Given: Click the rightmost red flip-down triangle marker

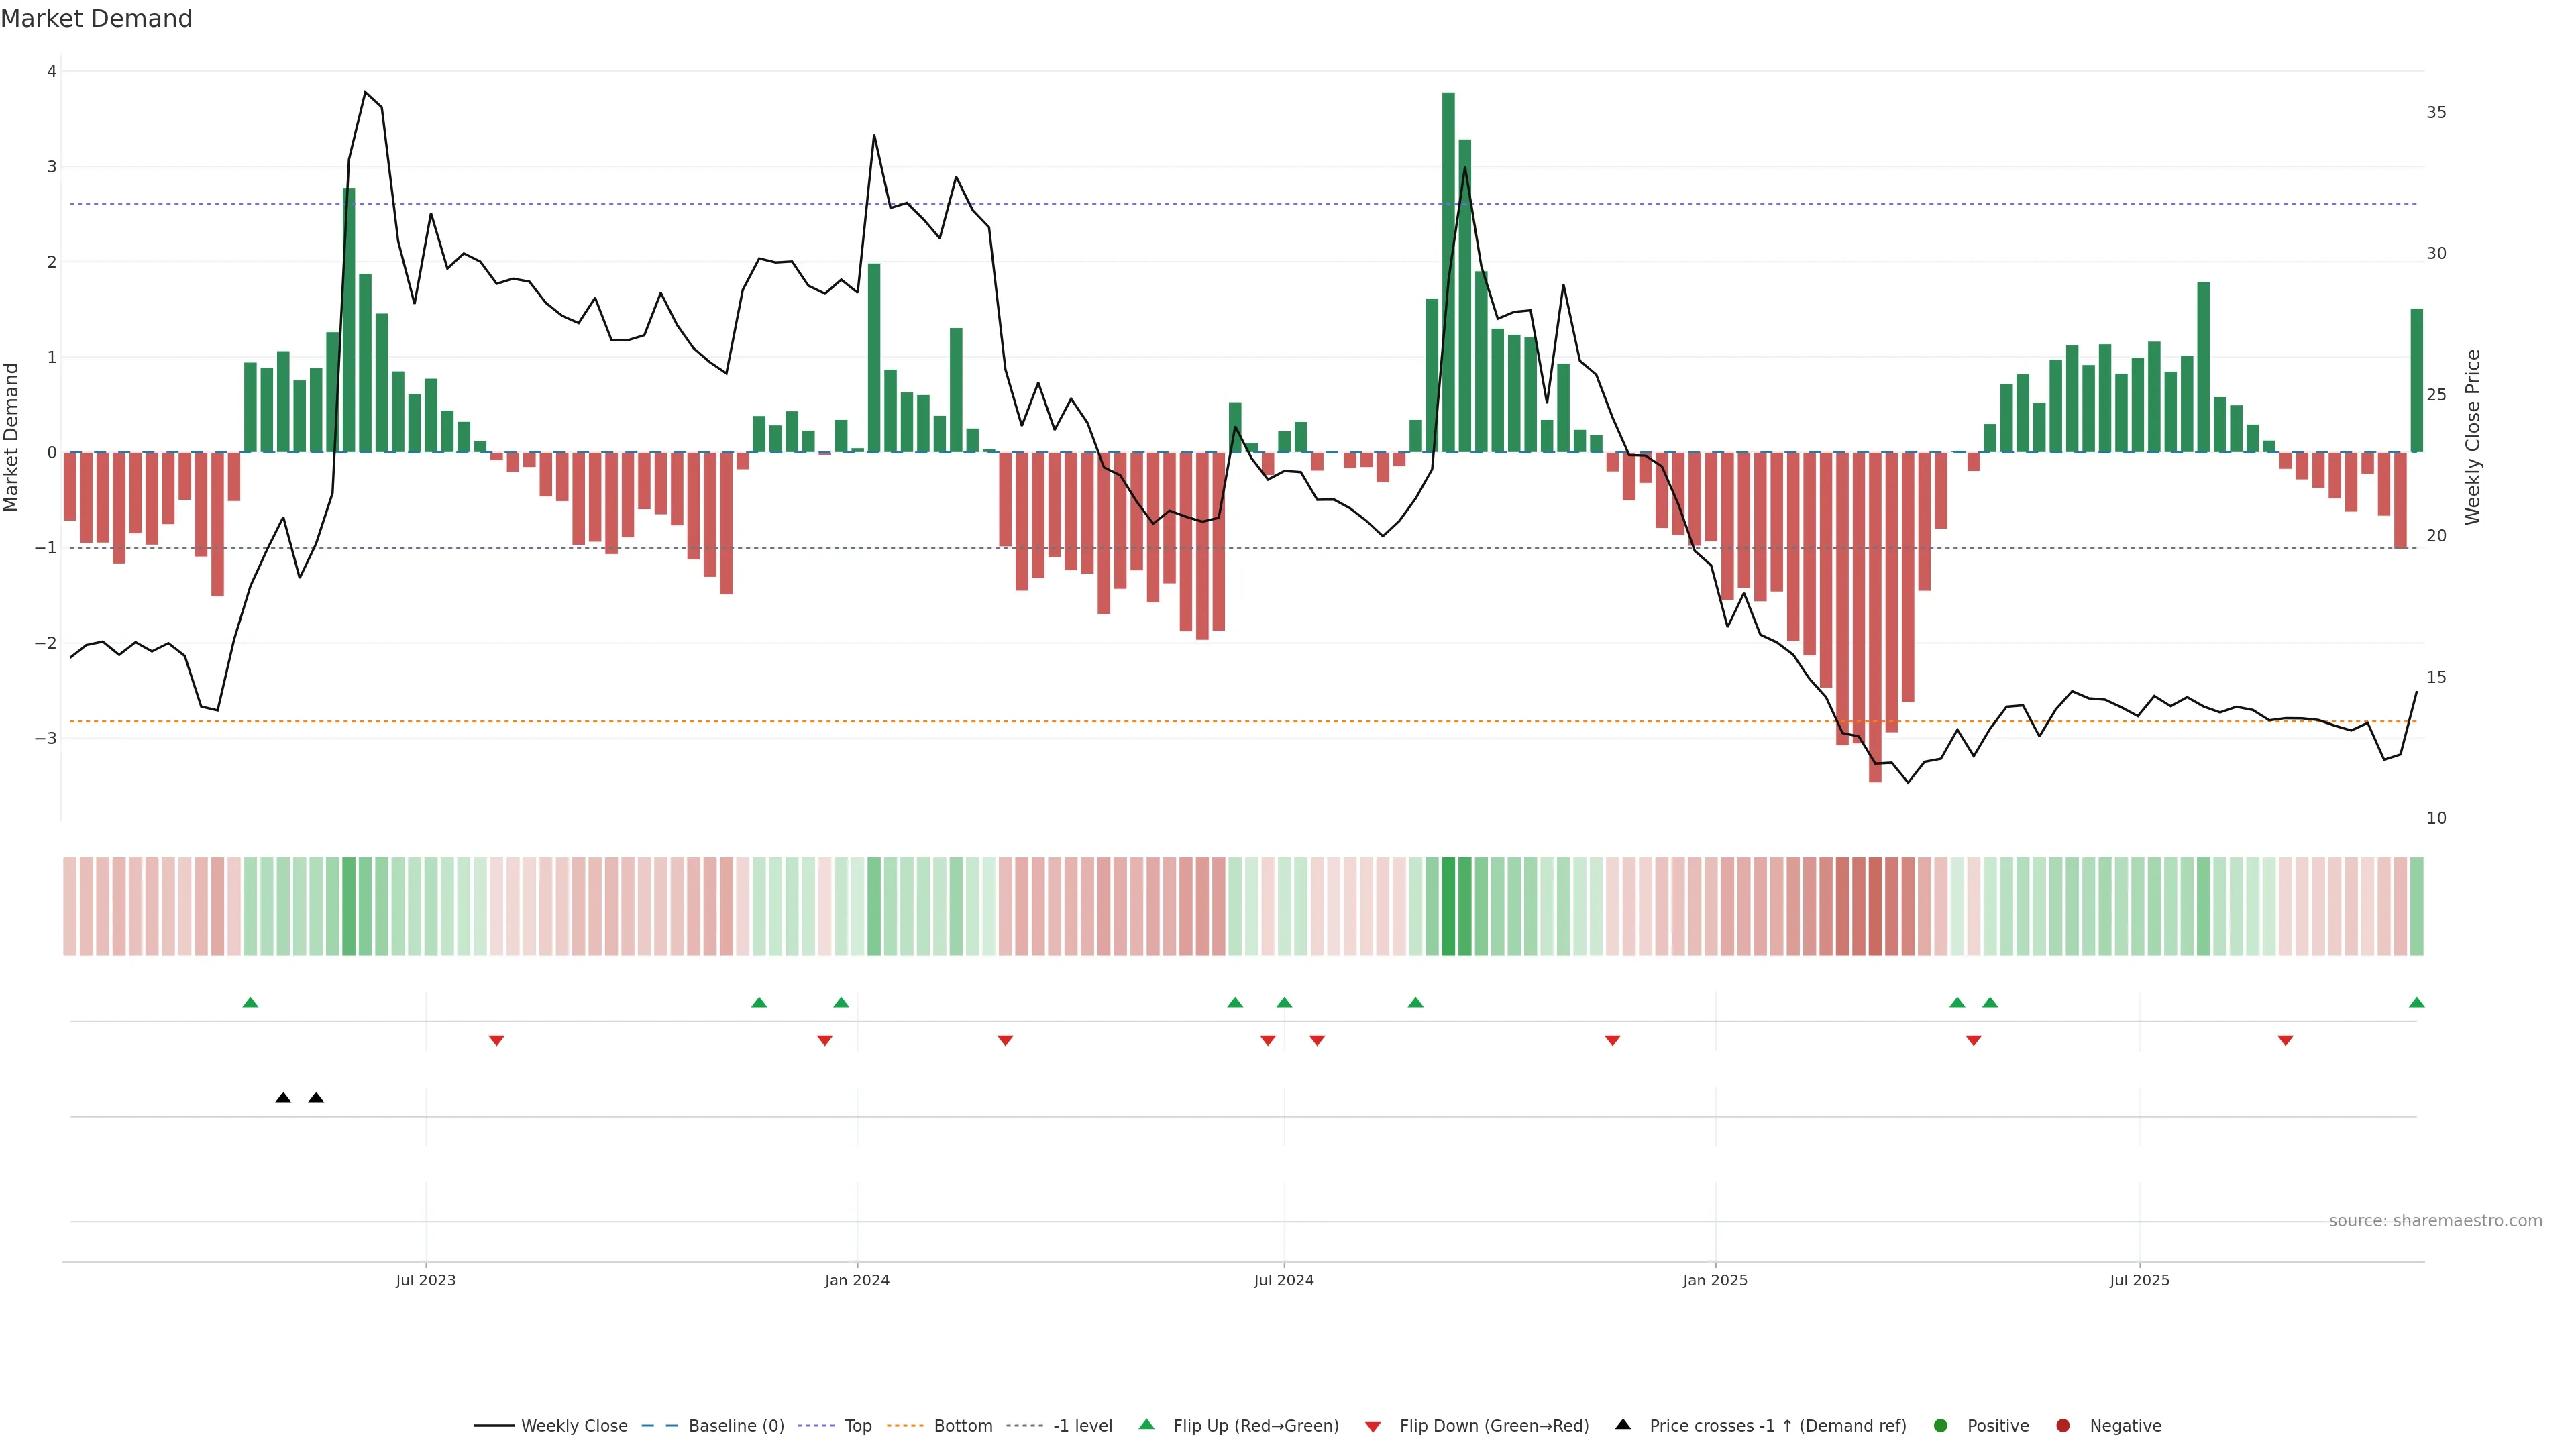Looking at the screenshot, I should pyautogui.click(x=2285, y=1041).
